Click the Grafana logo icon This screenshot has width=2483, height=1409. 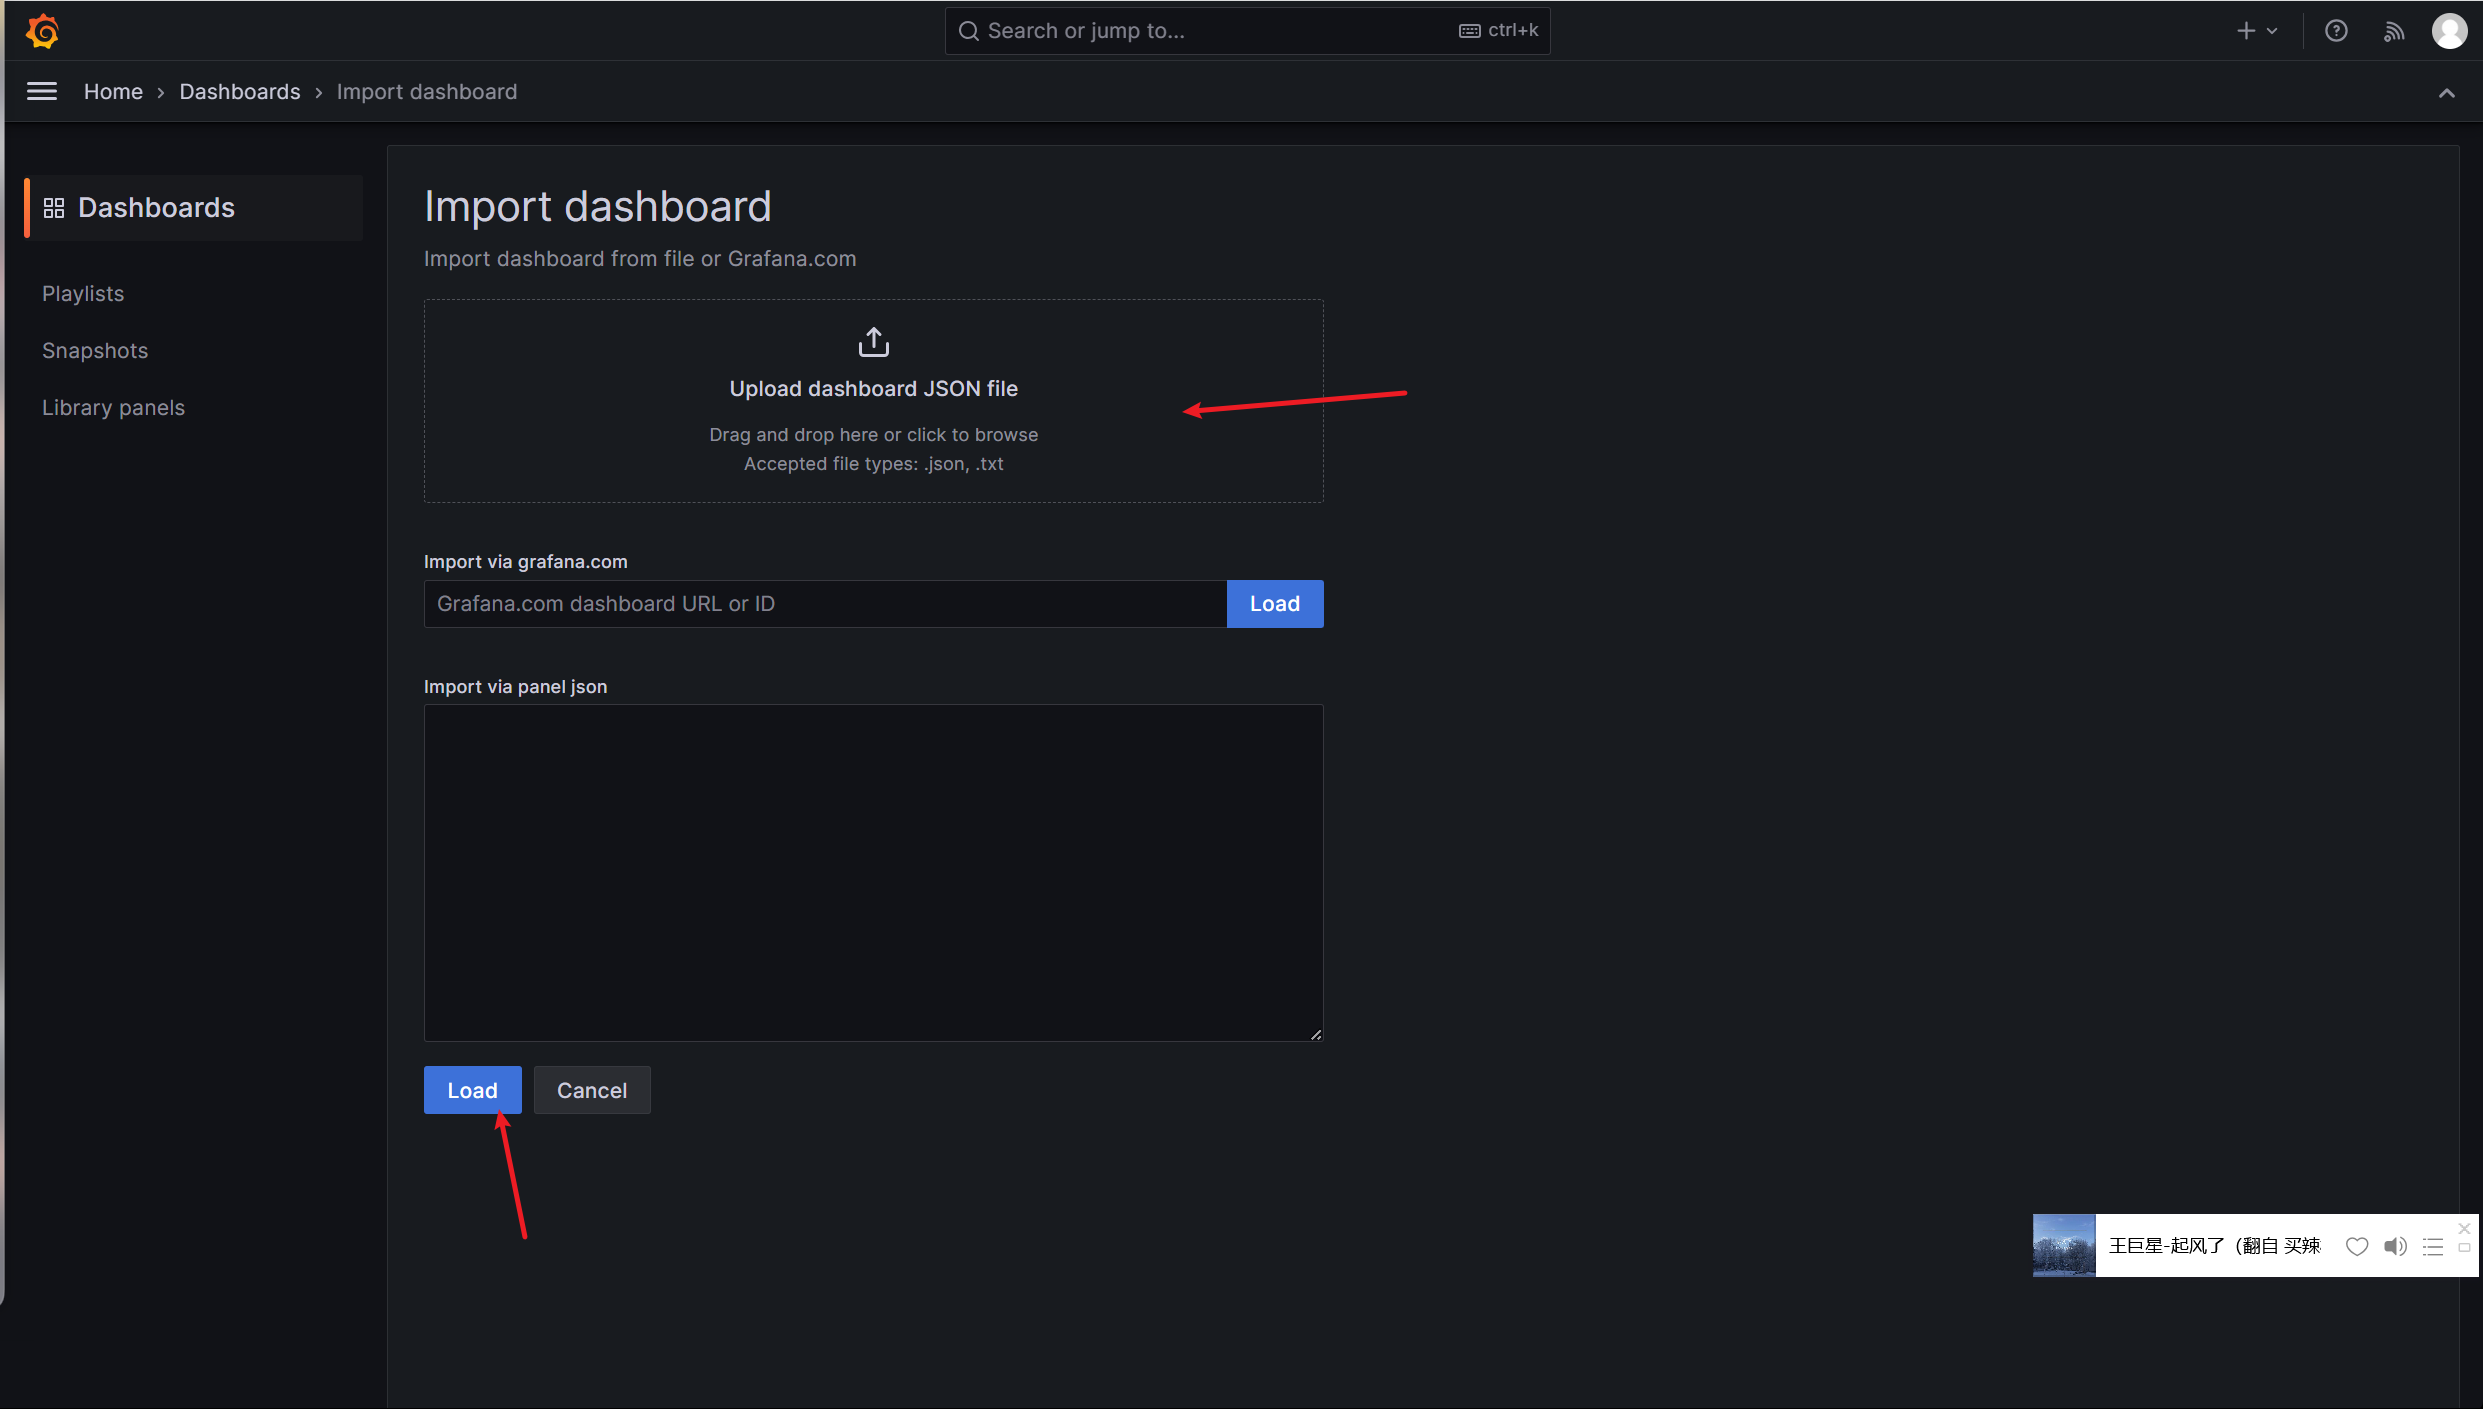(42, 31)
